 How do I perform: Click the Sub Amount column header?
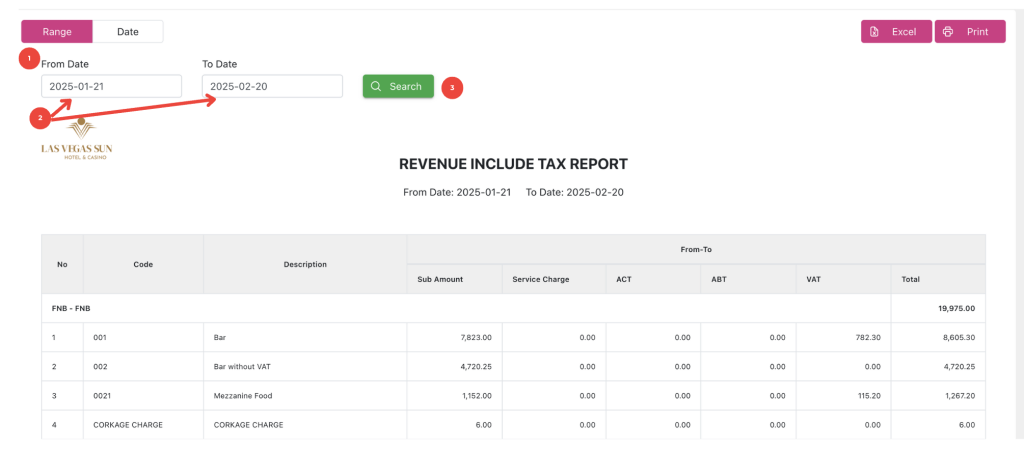440,279
